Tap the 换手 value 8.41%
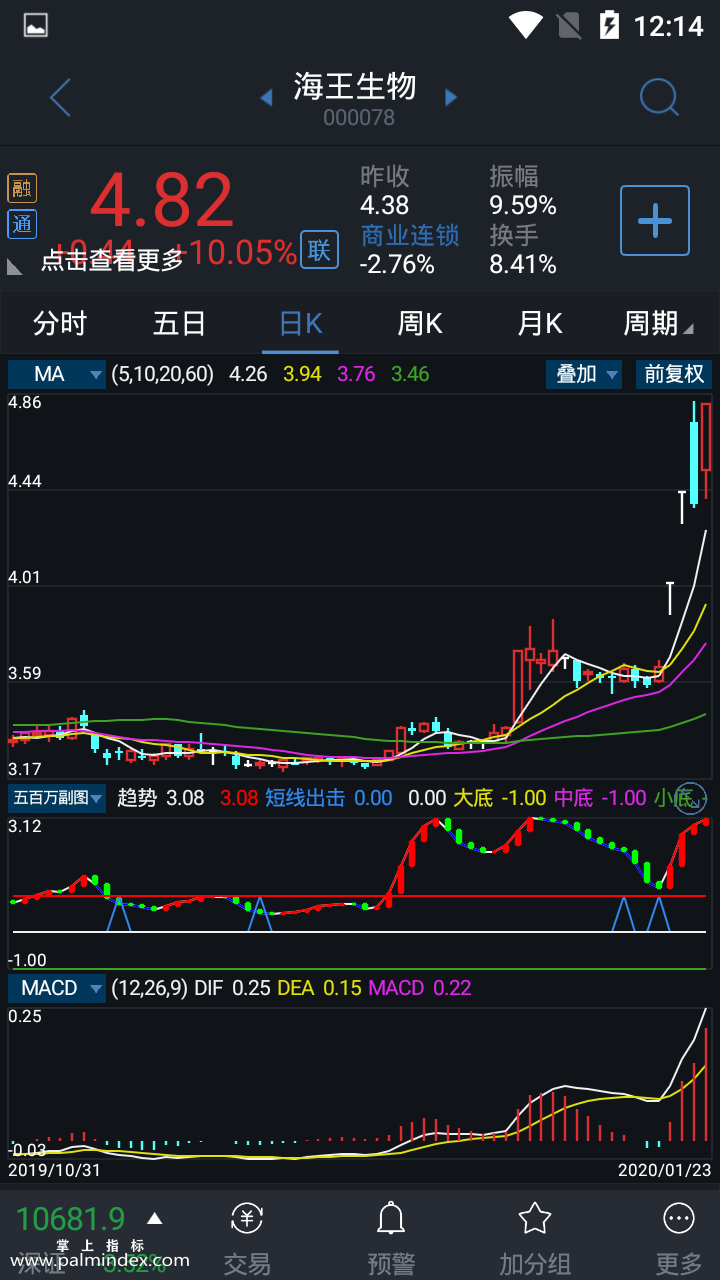The height and width of the screenshot is (1280, 720). 523,264
